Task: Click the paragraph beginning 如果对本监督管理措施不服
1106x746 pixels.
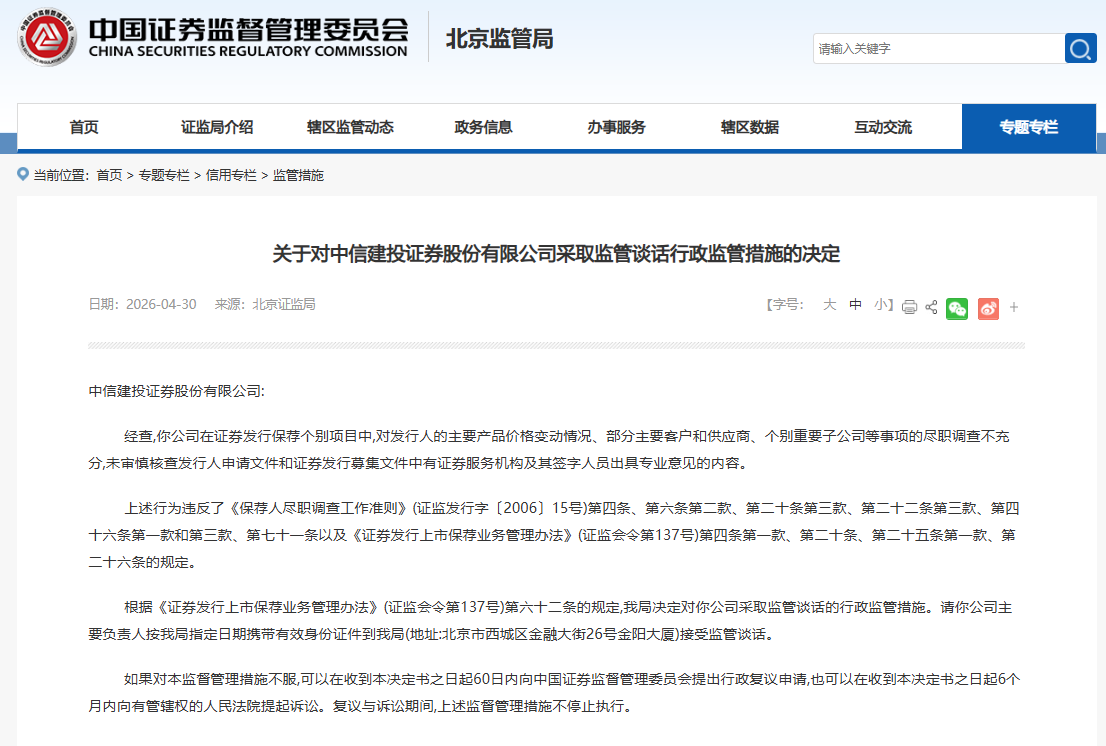Action: 556,692
